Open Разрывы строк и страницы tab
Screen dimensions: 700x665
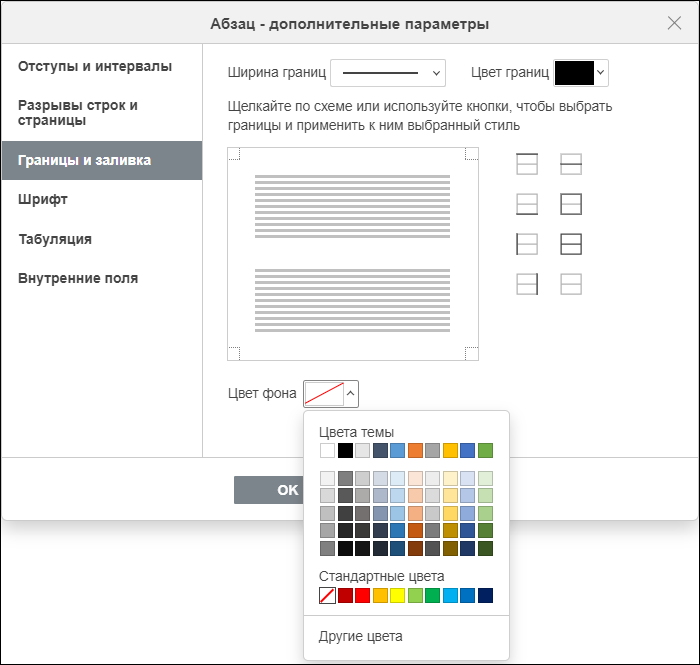click(102, 113)
